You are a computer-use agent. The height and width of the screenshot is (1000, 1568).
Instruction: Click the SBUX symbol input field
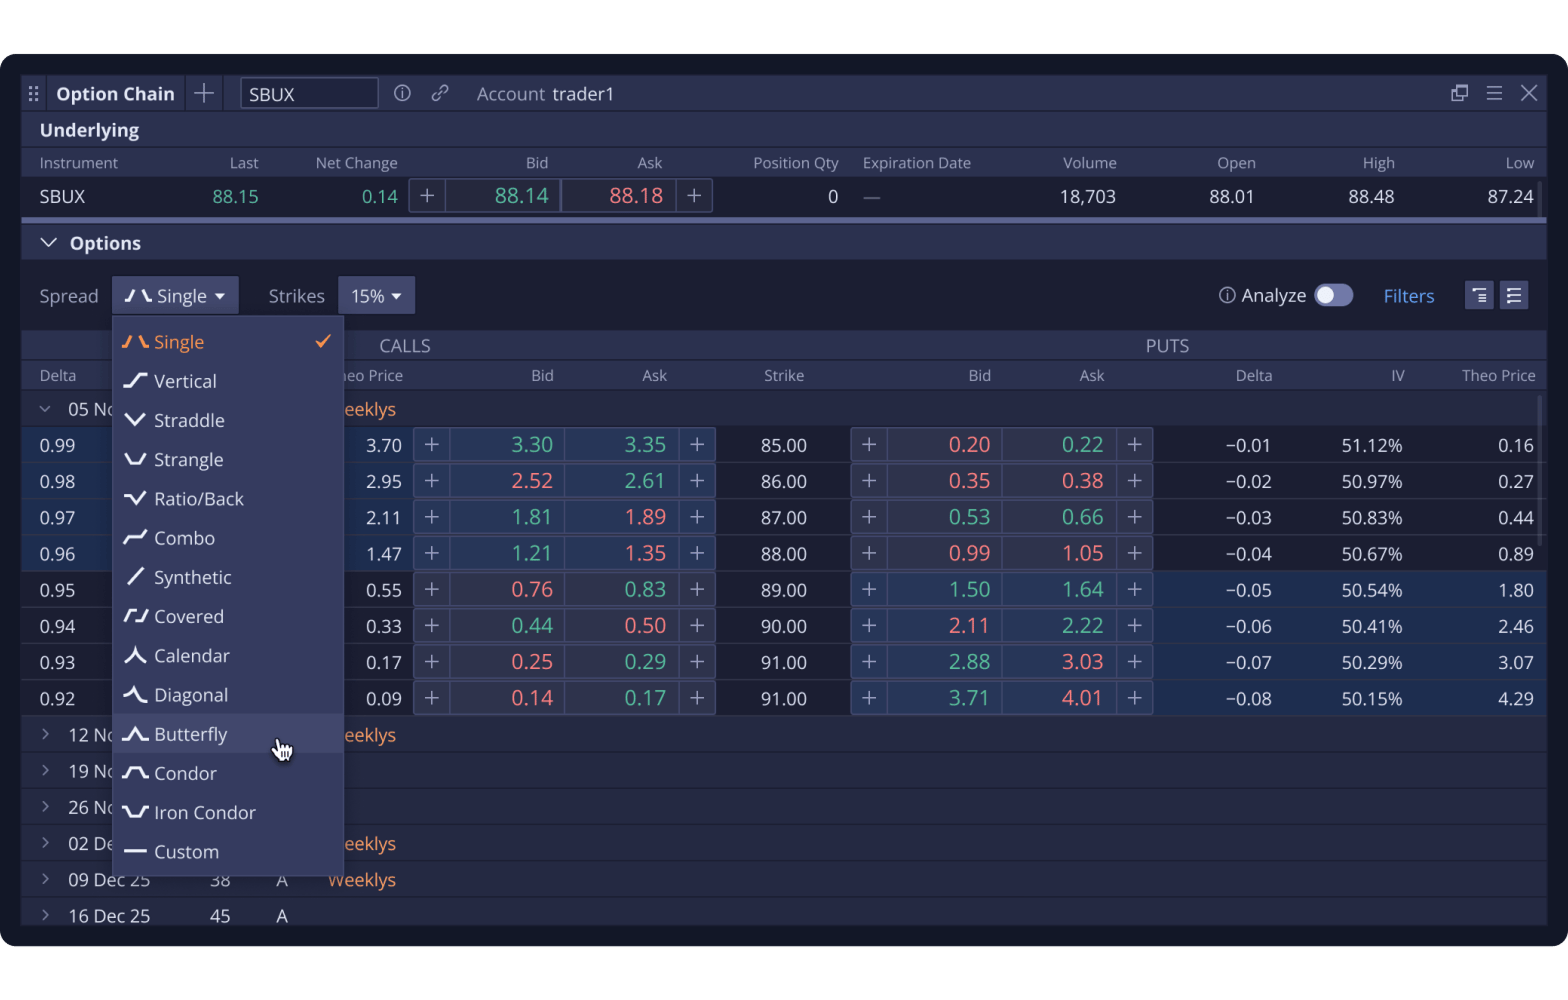point(309,93)
